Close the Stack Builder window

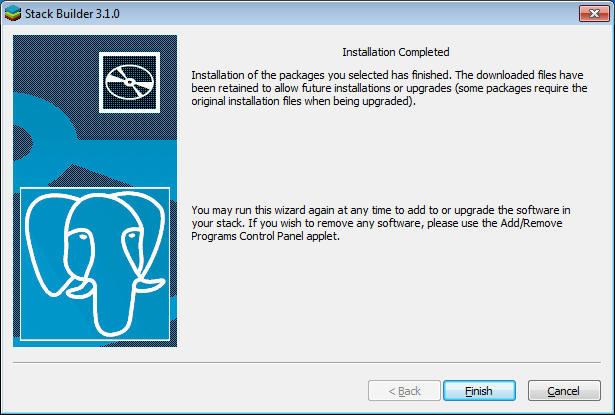tap(594, 14)
